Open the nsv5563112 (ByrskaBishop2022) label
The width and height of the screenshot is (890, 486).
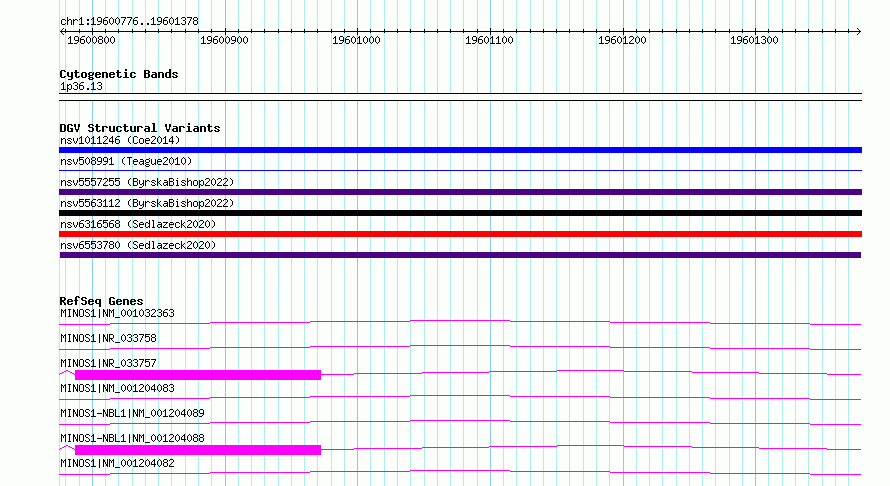(x=147, y=203)
